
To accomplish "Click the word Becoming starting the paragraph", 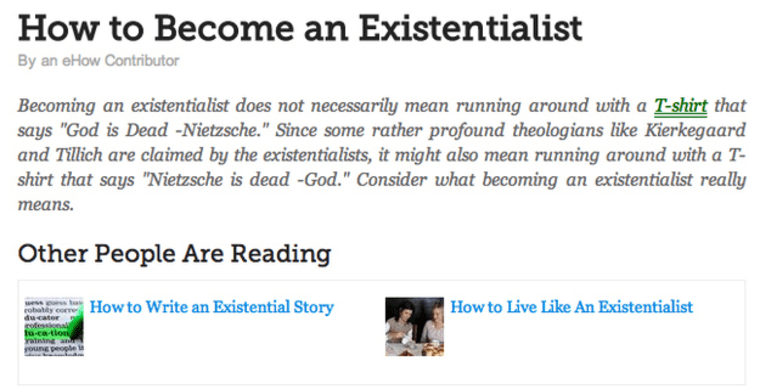I will click(x=57, y=106).
